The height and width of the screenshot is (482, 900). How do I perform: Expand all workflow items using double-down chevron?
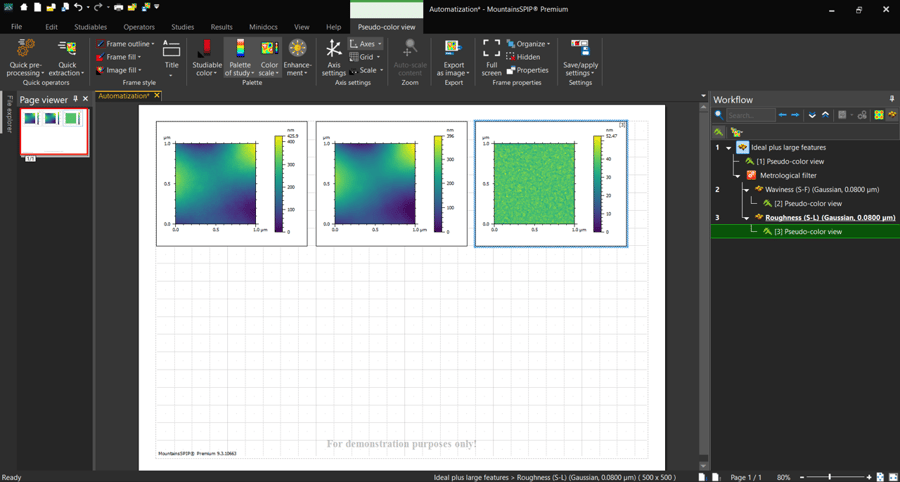click(x=812, y=115)
